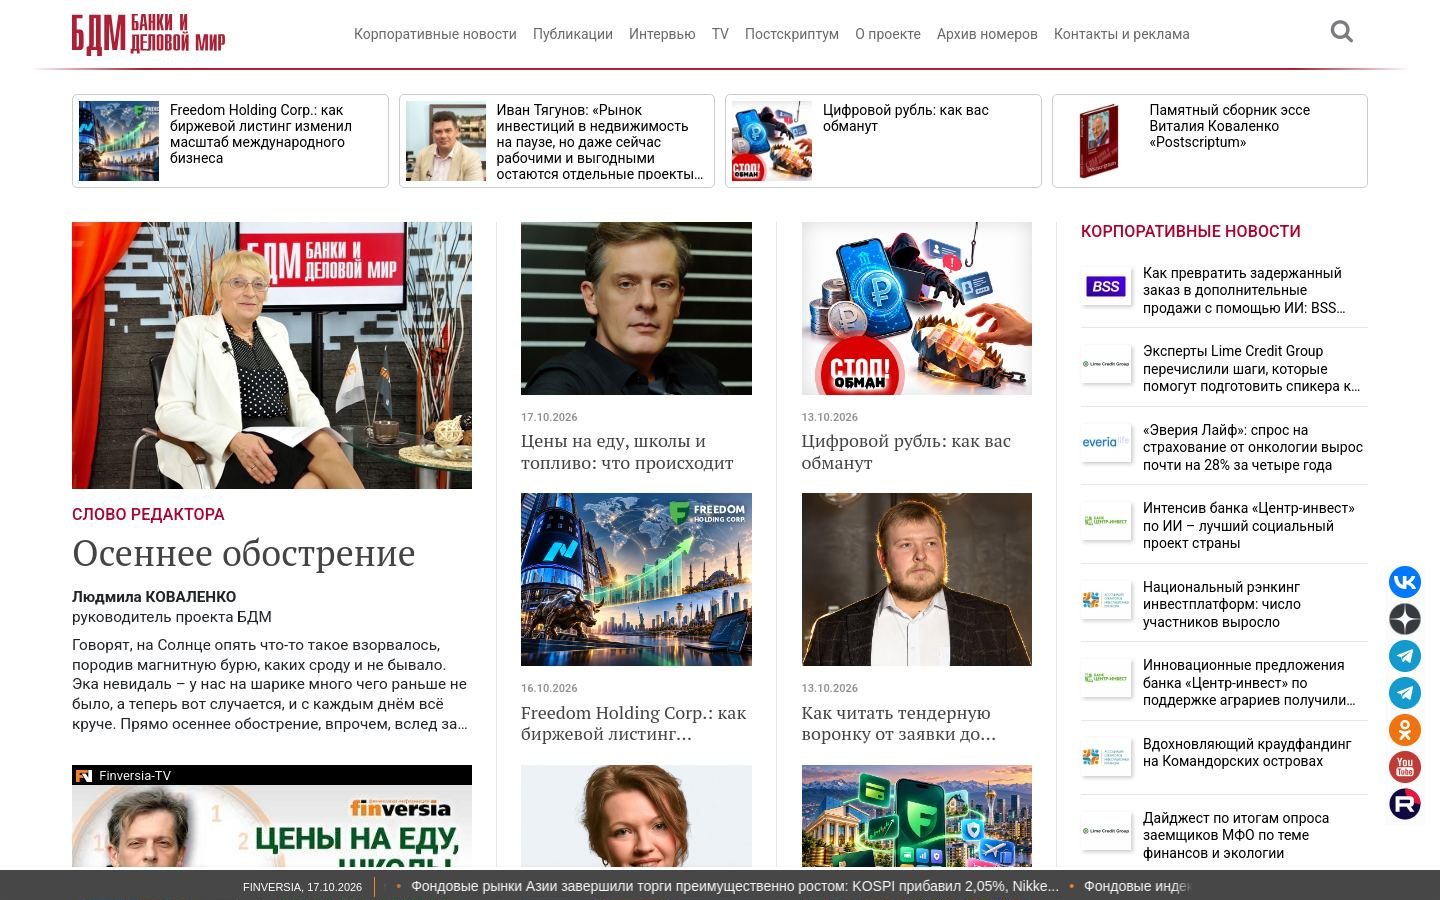Click the Центр-инвест logo beside «Инновационные предложения»
Screen dimensions: 1440x900
(x=1106, y=678)
